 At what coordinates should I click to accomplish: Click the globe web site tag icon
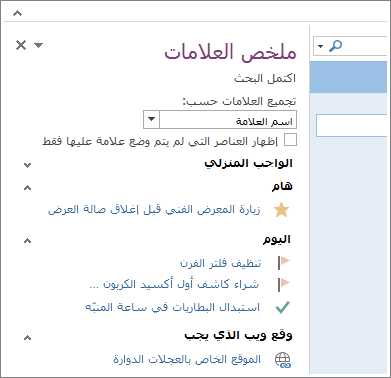[x=282, y=360]
